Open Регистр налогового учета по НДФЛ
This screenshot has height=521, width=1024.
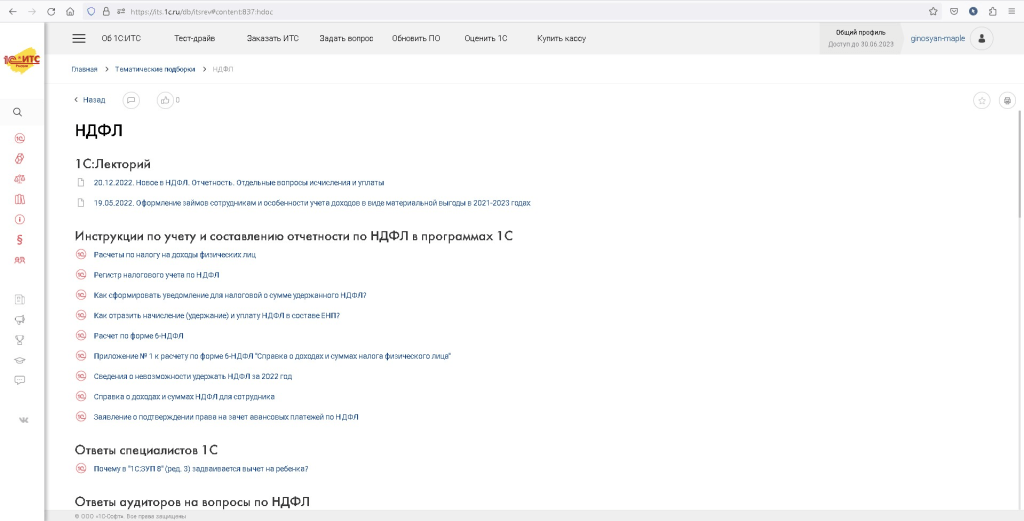[x=157, y=275]
